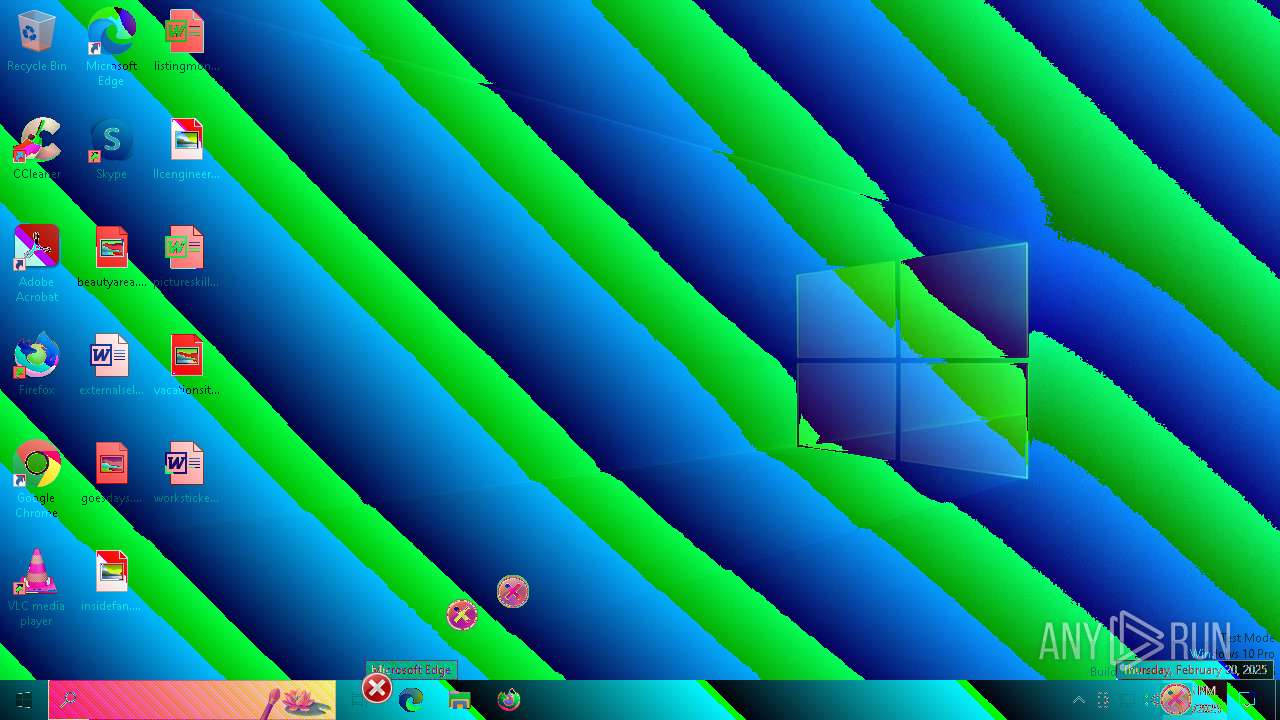Launch Microsoft Edge from the desktop shortcut
Screen dimensions: 1280x720
[111, 47]
